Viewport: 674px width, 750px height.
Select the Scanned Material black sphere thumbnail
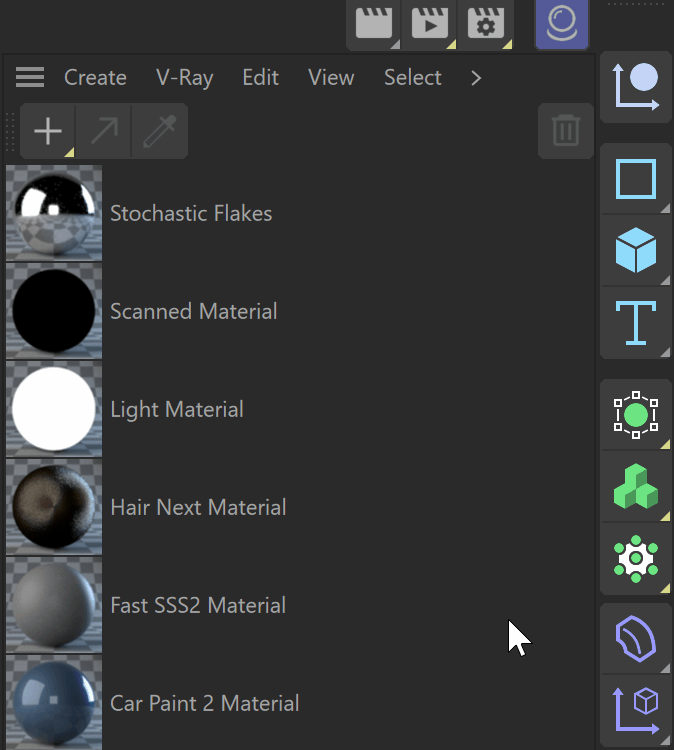coord(54,311)
